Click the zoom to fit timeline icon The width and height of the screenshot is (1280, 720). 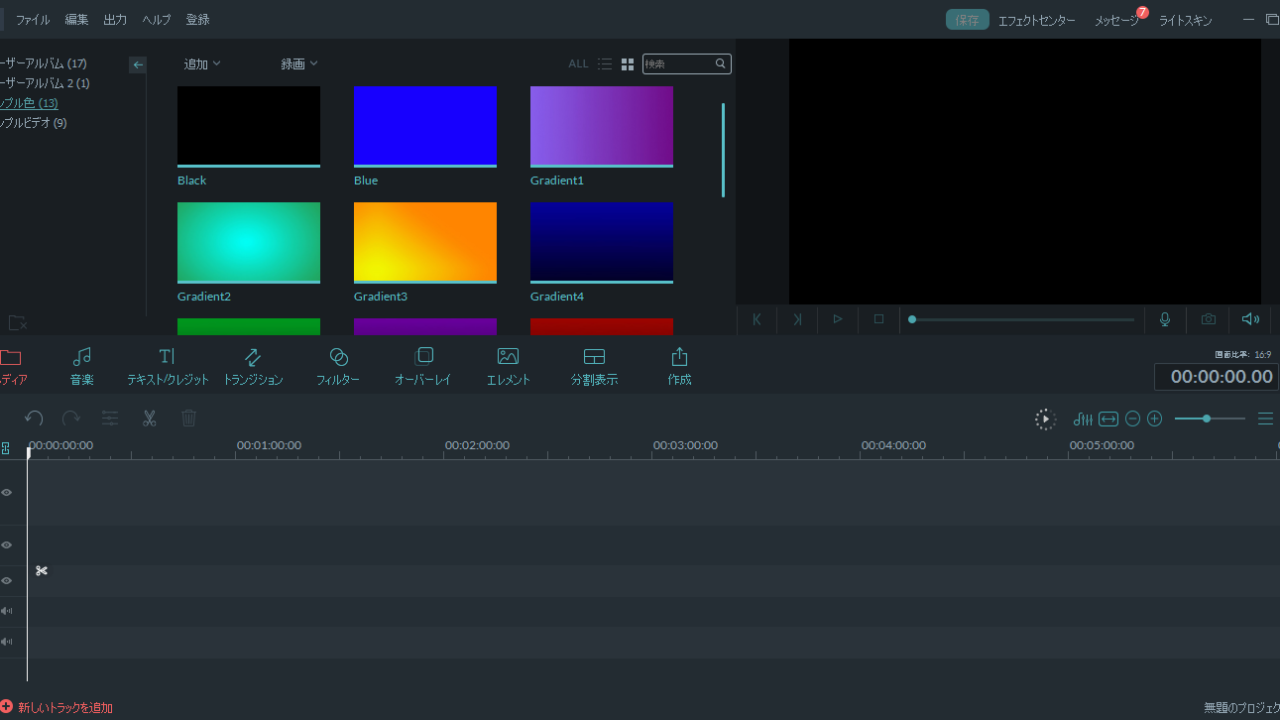pyautogui.click(x=1108, y=419)
